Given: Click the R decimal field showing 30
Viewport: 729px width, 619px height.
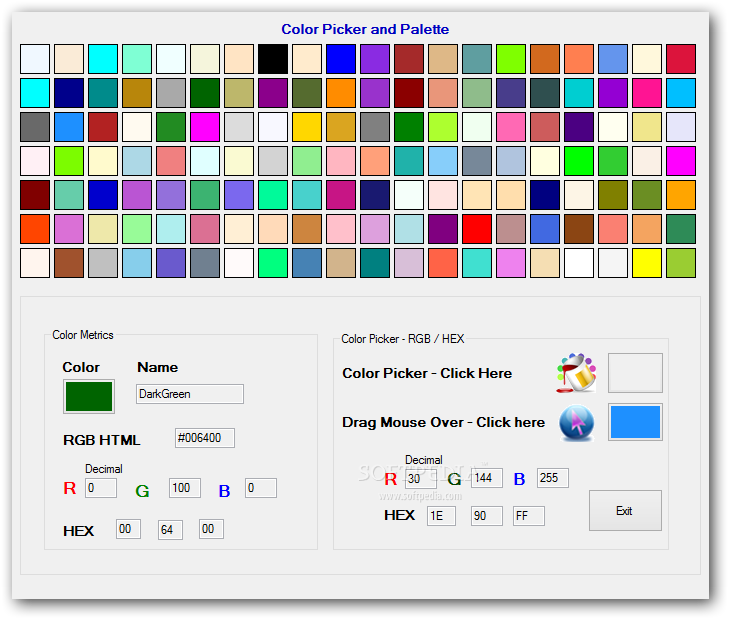Looking at the screenshot, I should (421, 478).
